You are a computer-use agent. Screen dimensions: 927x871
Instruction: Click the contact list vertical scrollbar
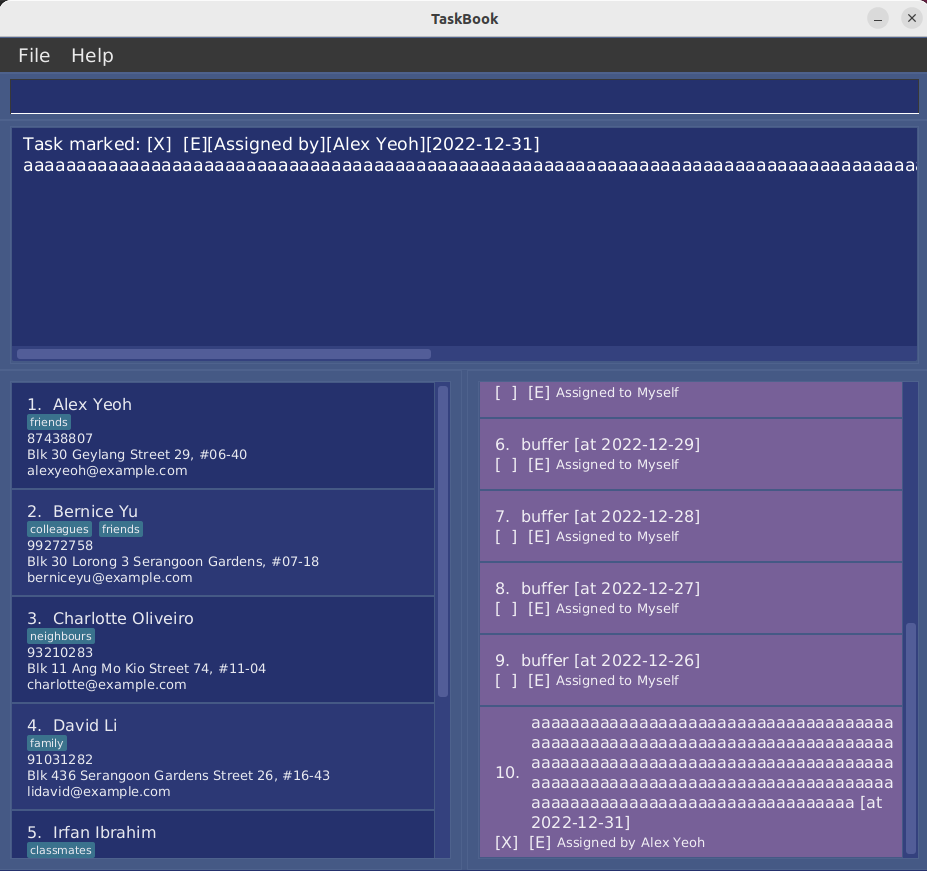click(x=443, y=541)
